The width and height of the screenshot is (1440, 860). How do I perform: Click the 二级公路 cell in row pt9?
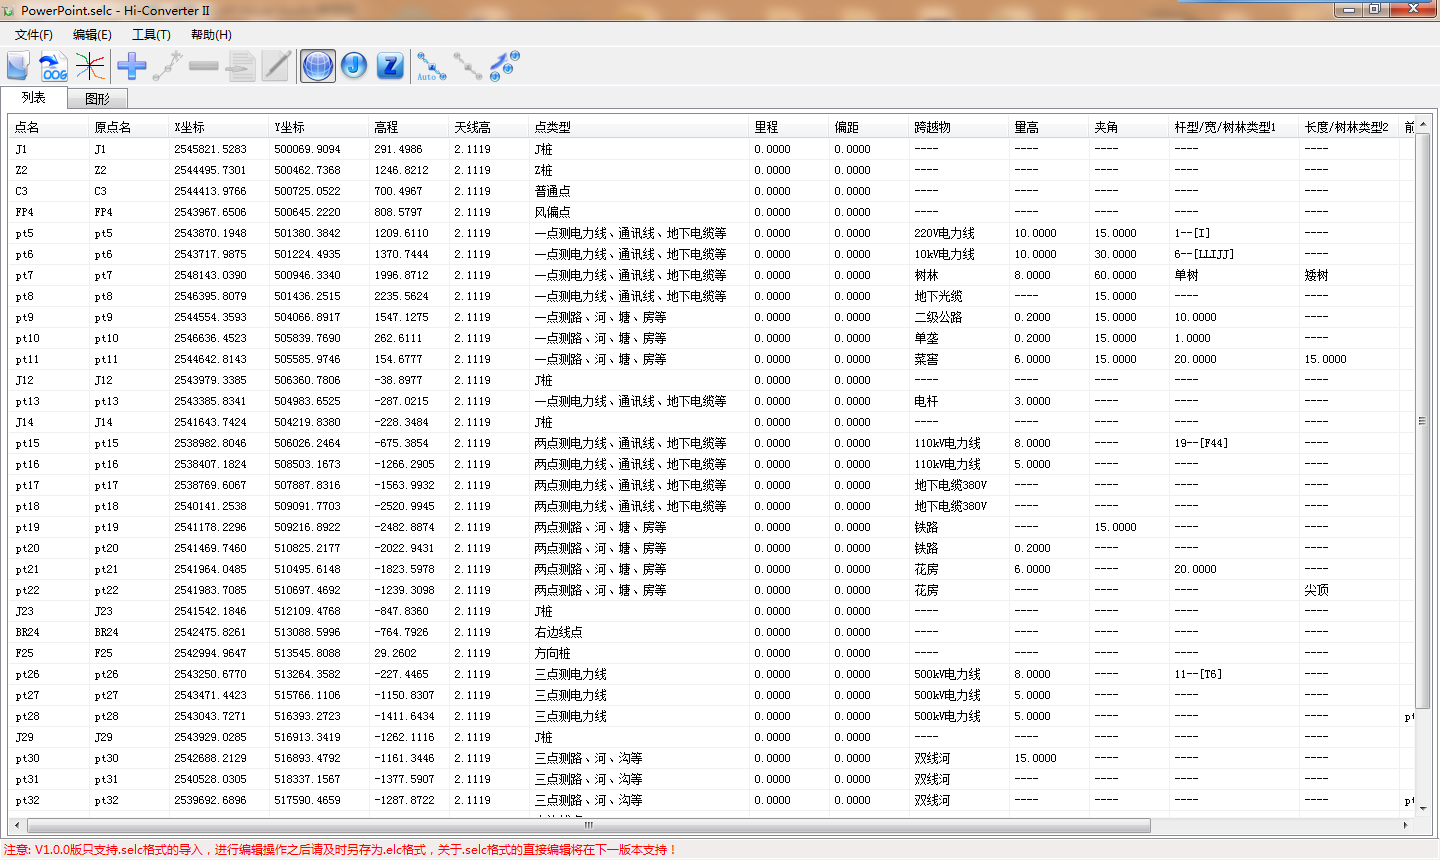(938, 317)
